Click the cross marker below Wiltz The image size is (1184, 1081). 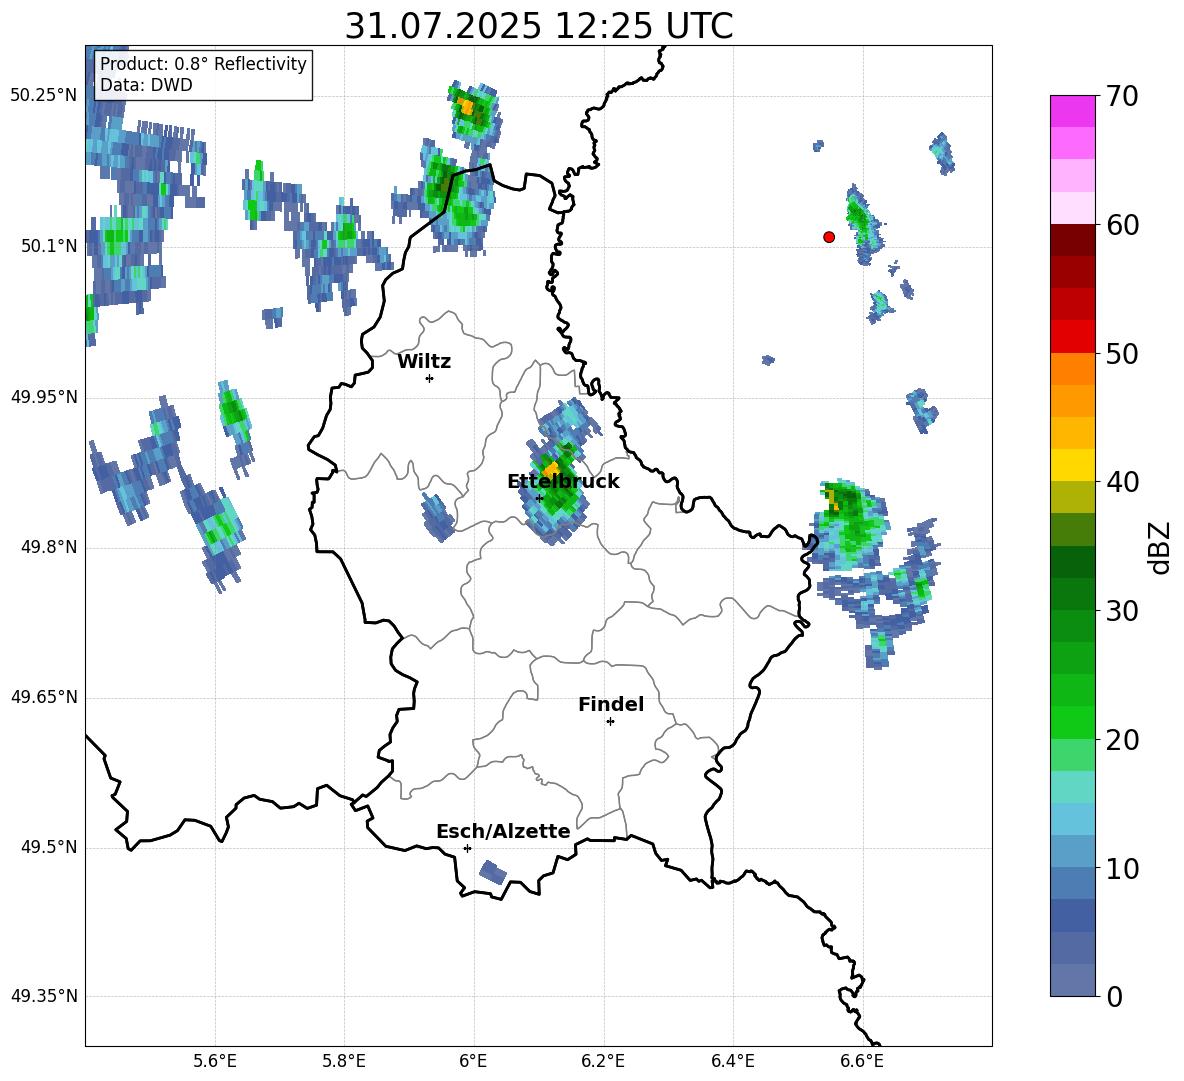tap(429, 378)
